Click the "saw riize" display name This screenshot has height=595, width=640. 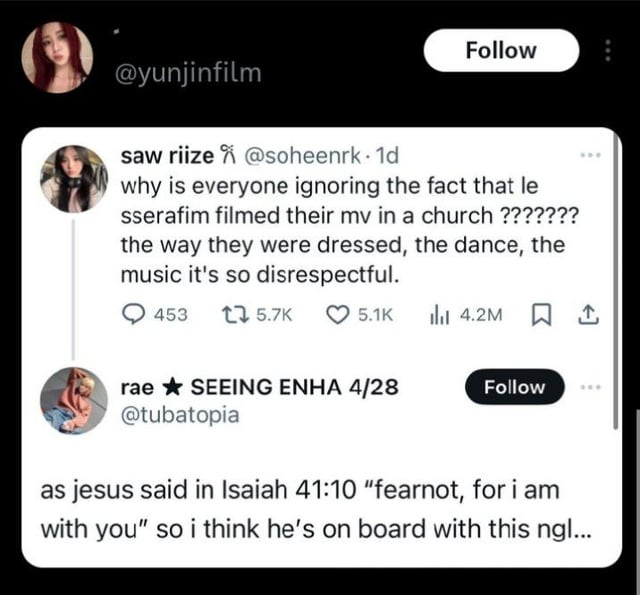[x=166, y=157]
